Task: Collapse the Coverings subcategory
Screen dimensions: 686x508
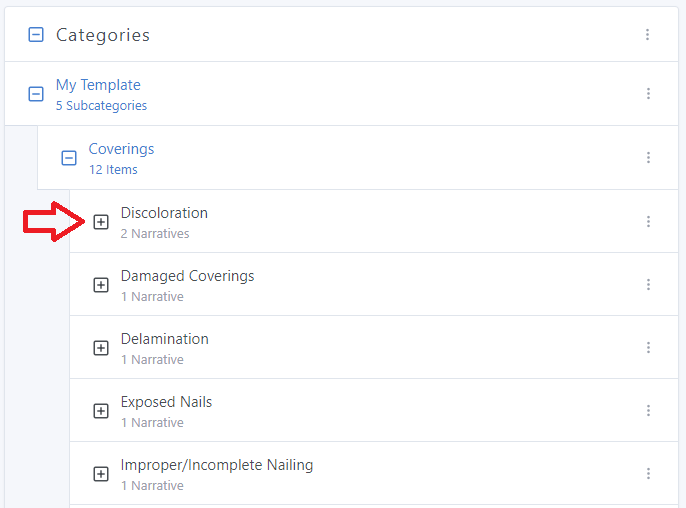Action: pos(69,158)
